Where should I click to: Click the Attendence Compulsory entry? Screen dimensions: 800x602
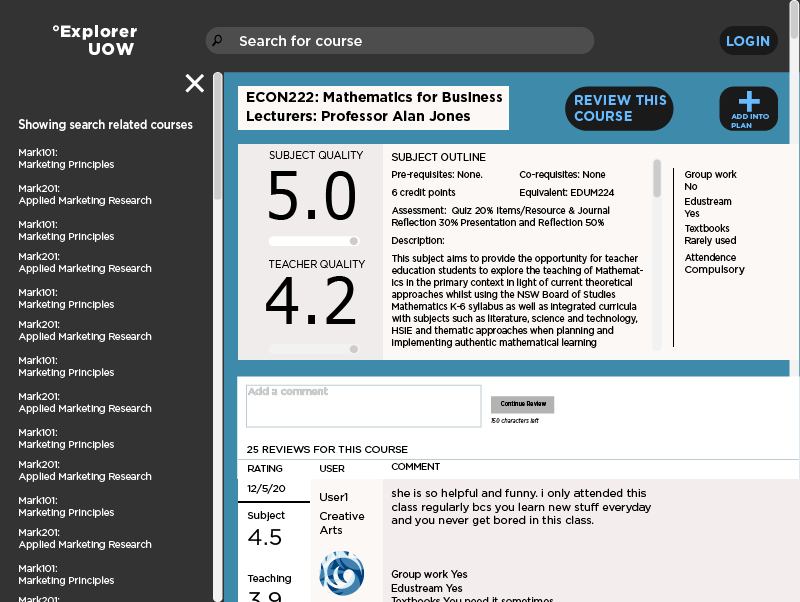[714, 263]
